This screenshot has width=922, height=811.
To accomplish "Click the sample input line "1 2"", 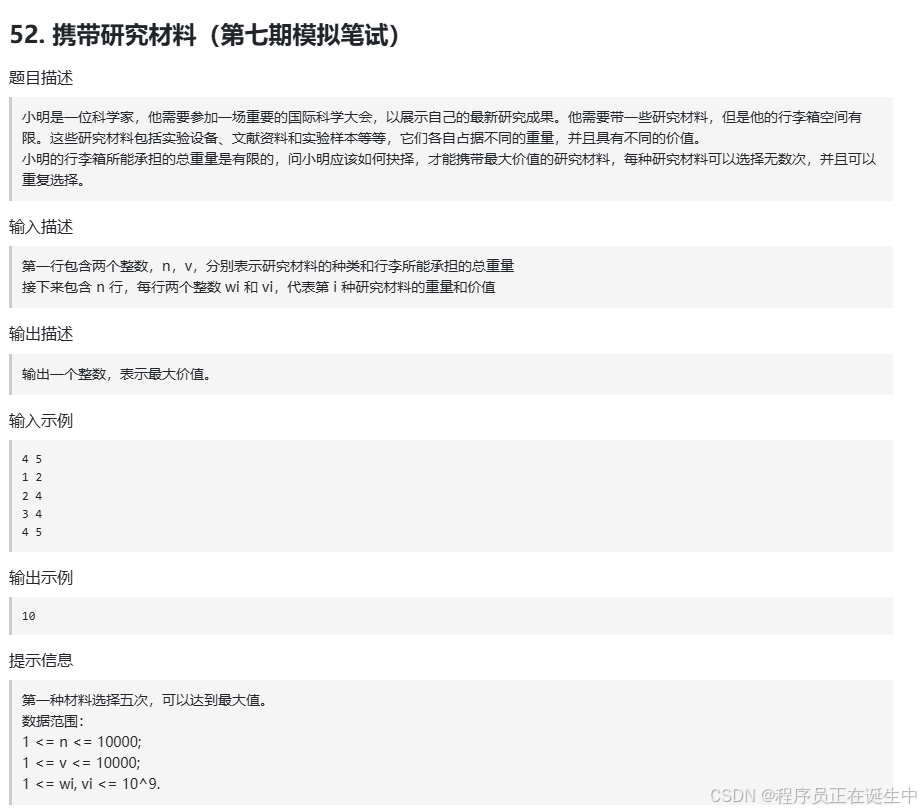I will click(x=32, y=477).
